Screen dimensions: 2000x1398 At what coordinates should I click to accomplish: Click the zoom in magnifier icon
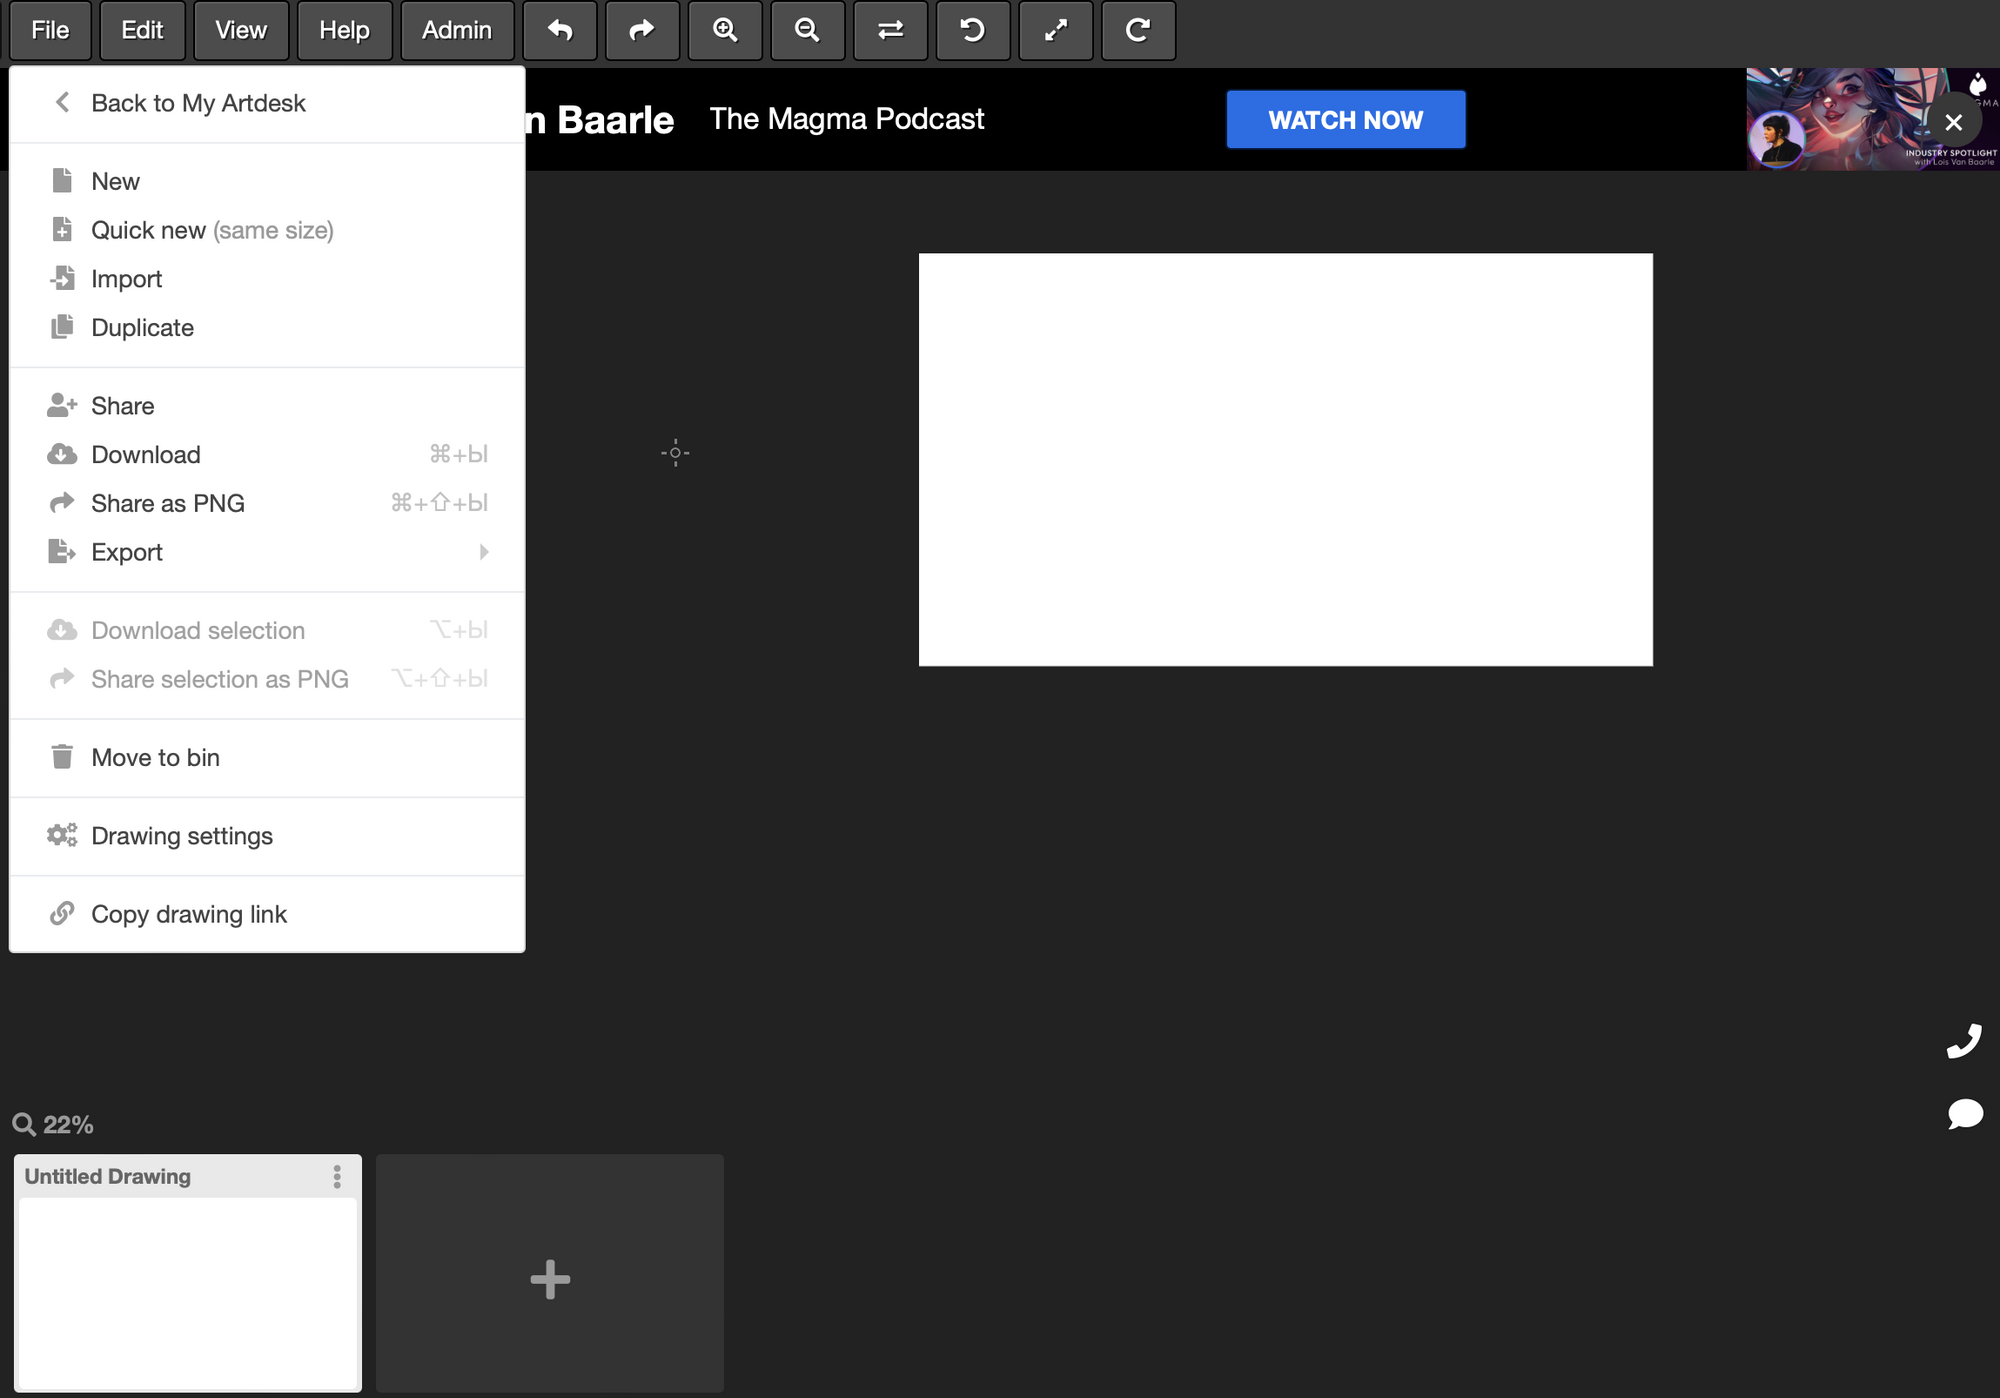(725, 31)
